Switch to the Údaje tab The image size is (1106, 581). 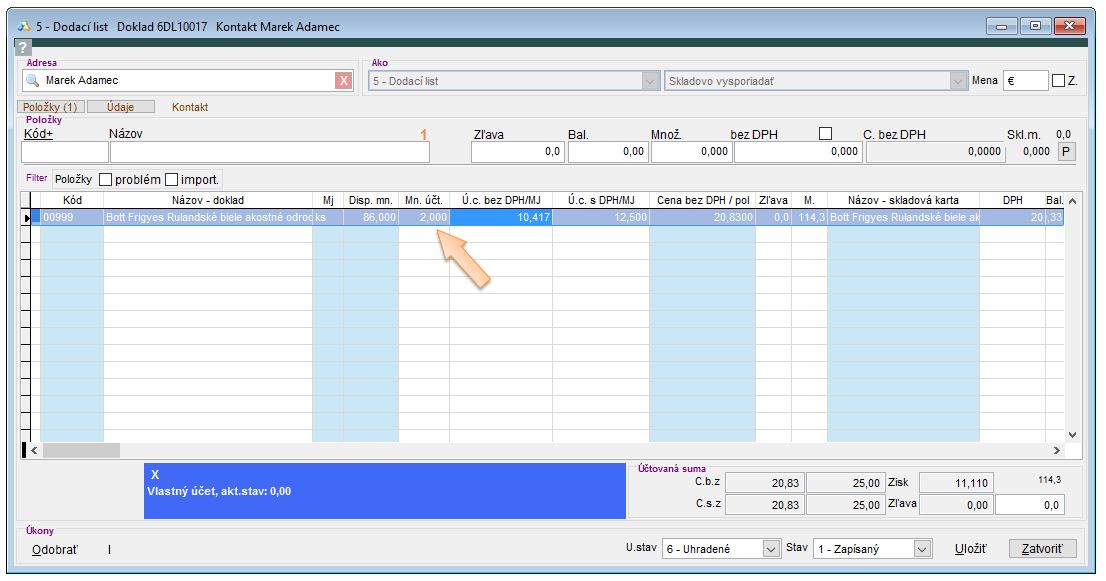(x=121, y=107)
